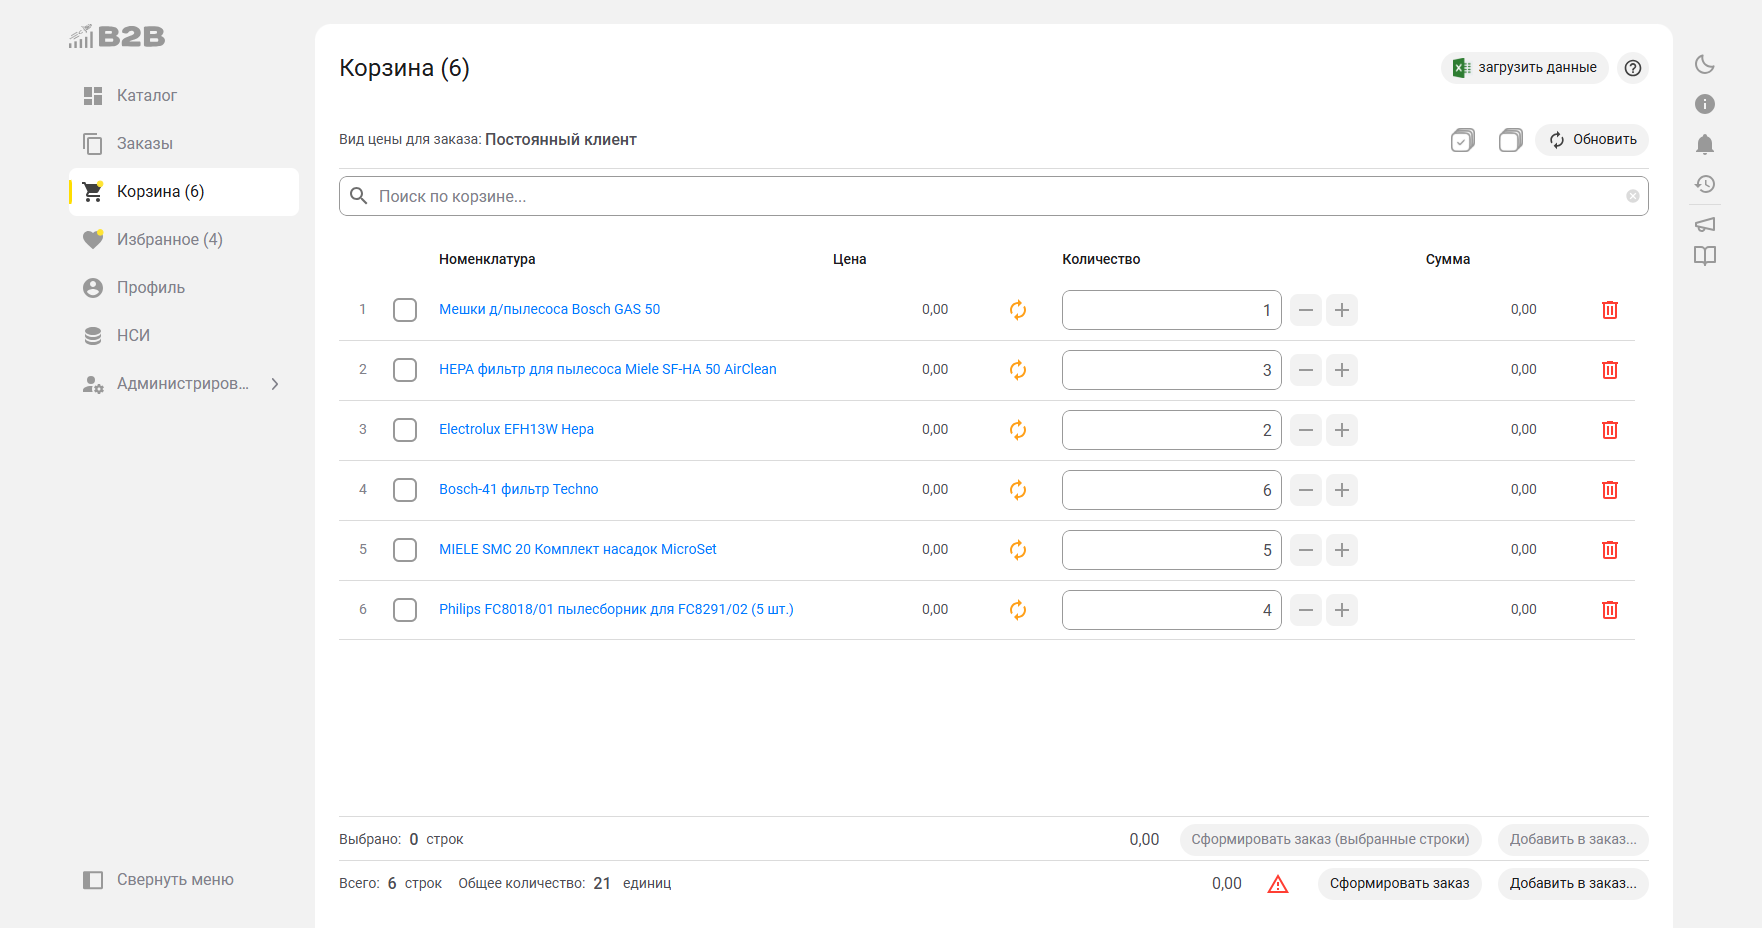Click the help question mark icon

click(x=1633, y=68)
